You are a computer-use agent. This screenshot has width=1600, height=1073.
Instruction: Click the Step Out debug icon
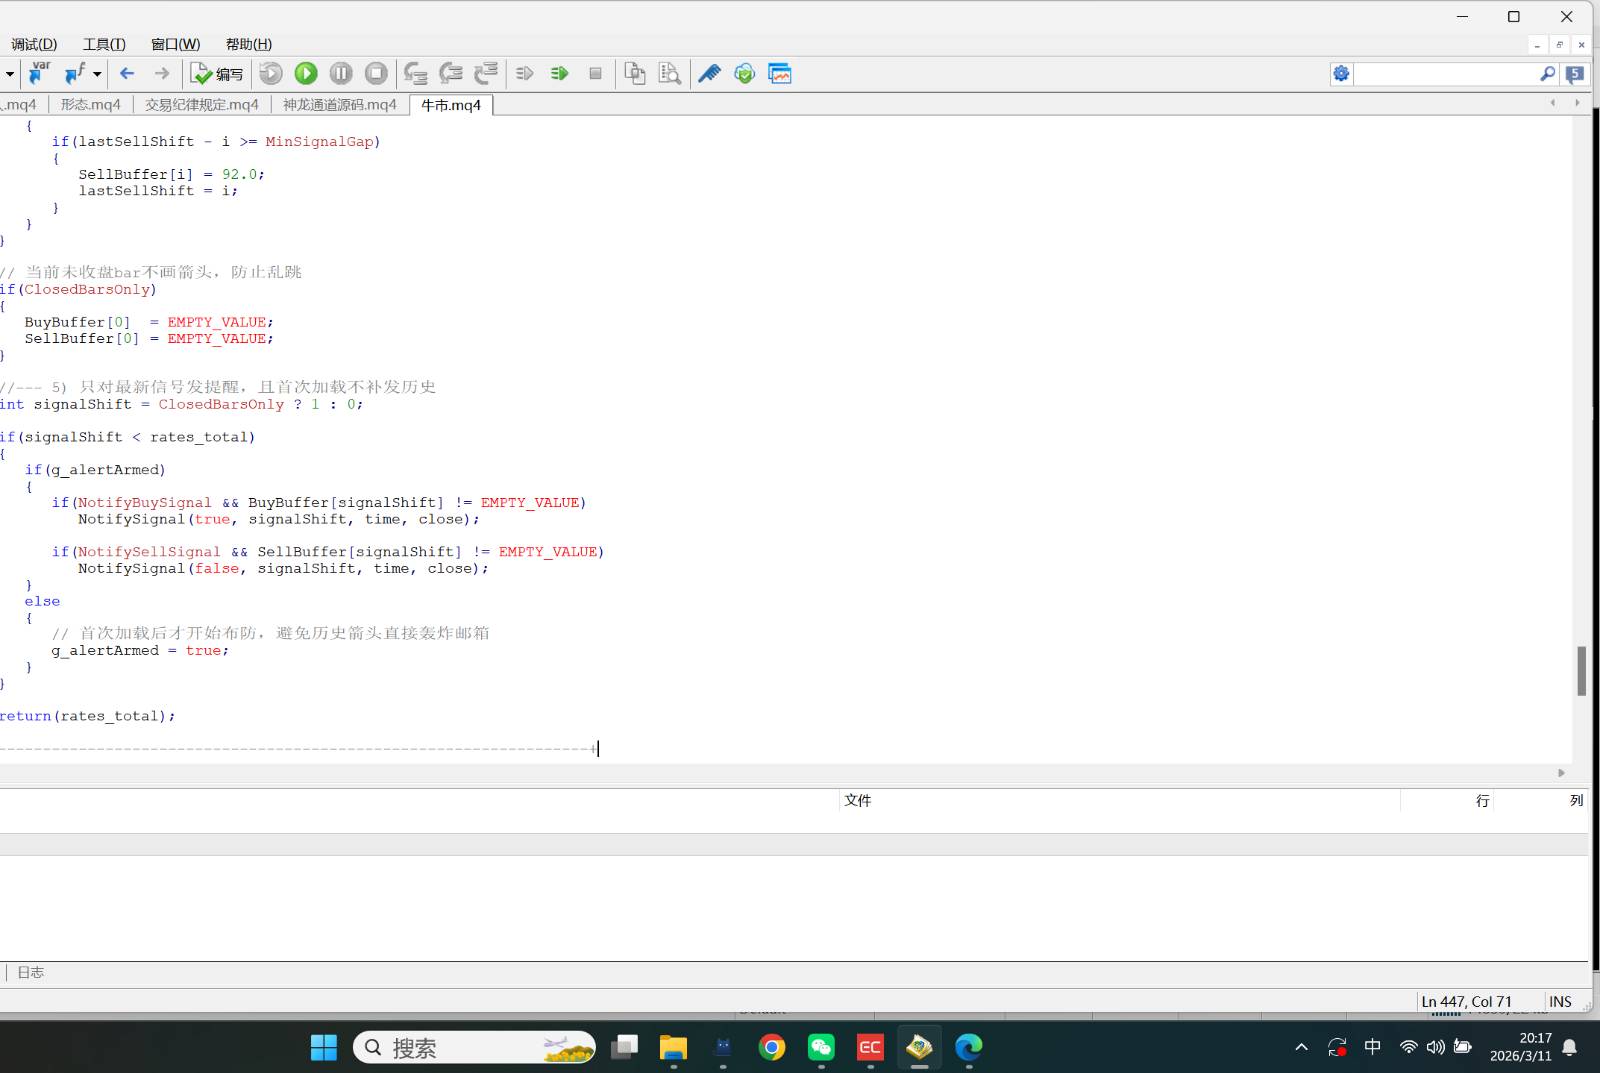click(486, 73)
